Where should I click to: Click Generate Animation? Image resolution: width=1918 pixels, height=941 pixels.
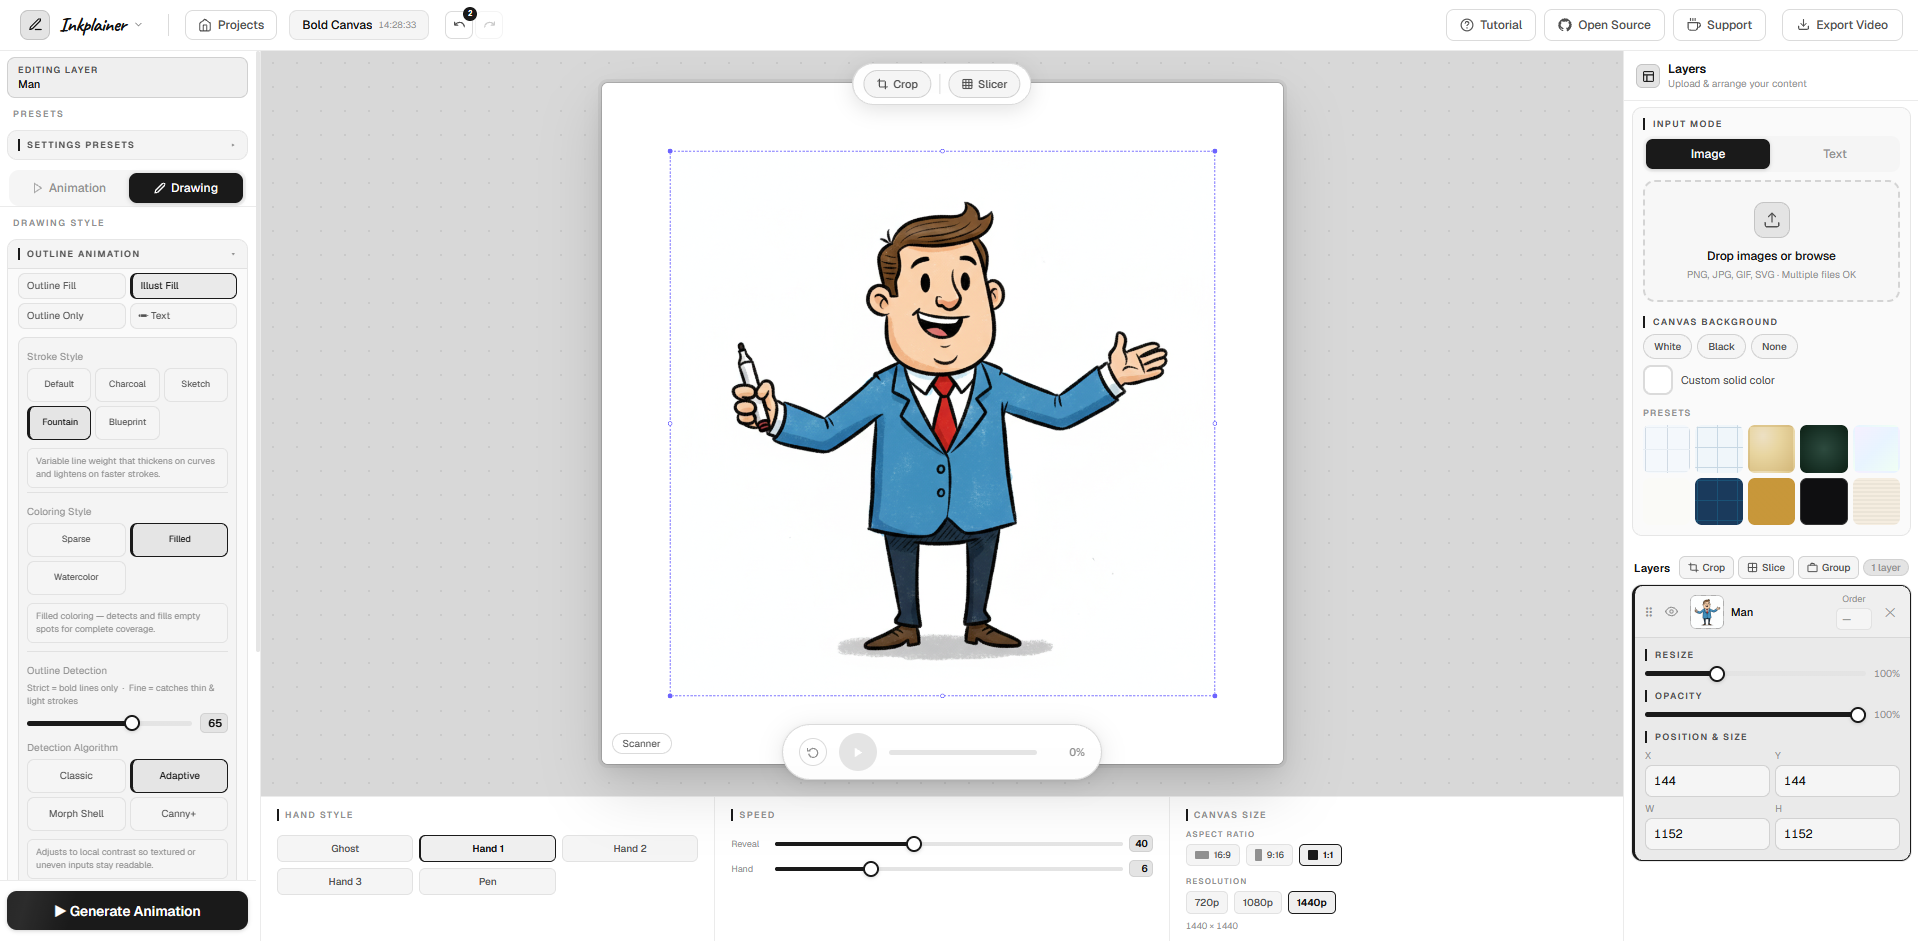127,911
